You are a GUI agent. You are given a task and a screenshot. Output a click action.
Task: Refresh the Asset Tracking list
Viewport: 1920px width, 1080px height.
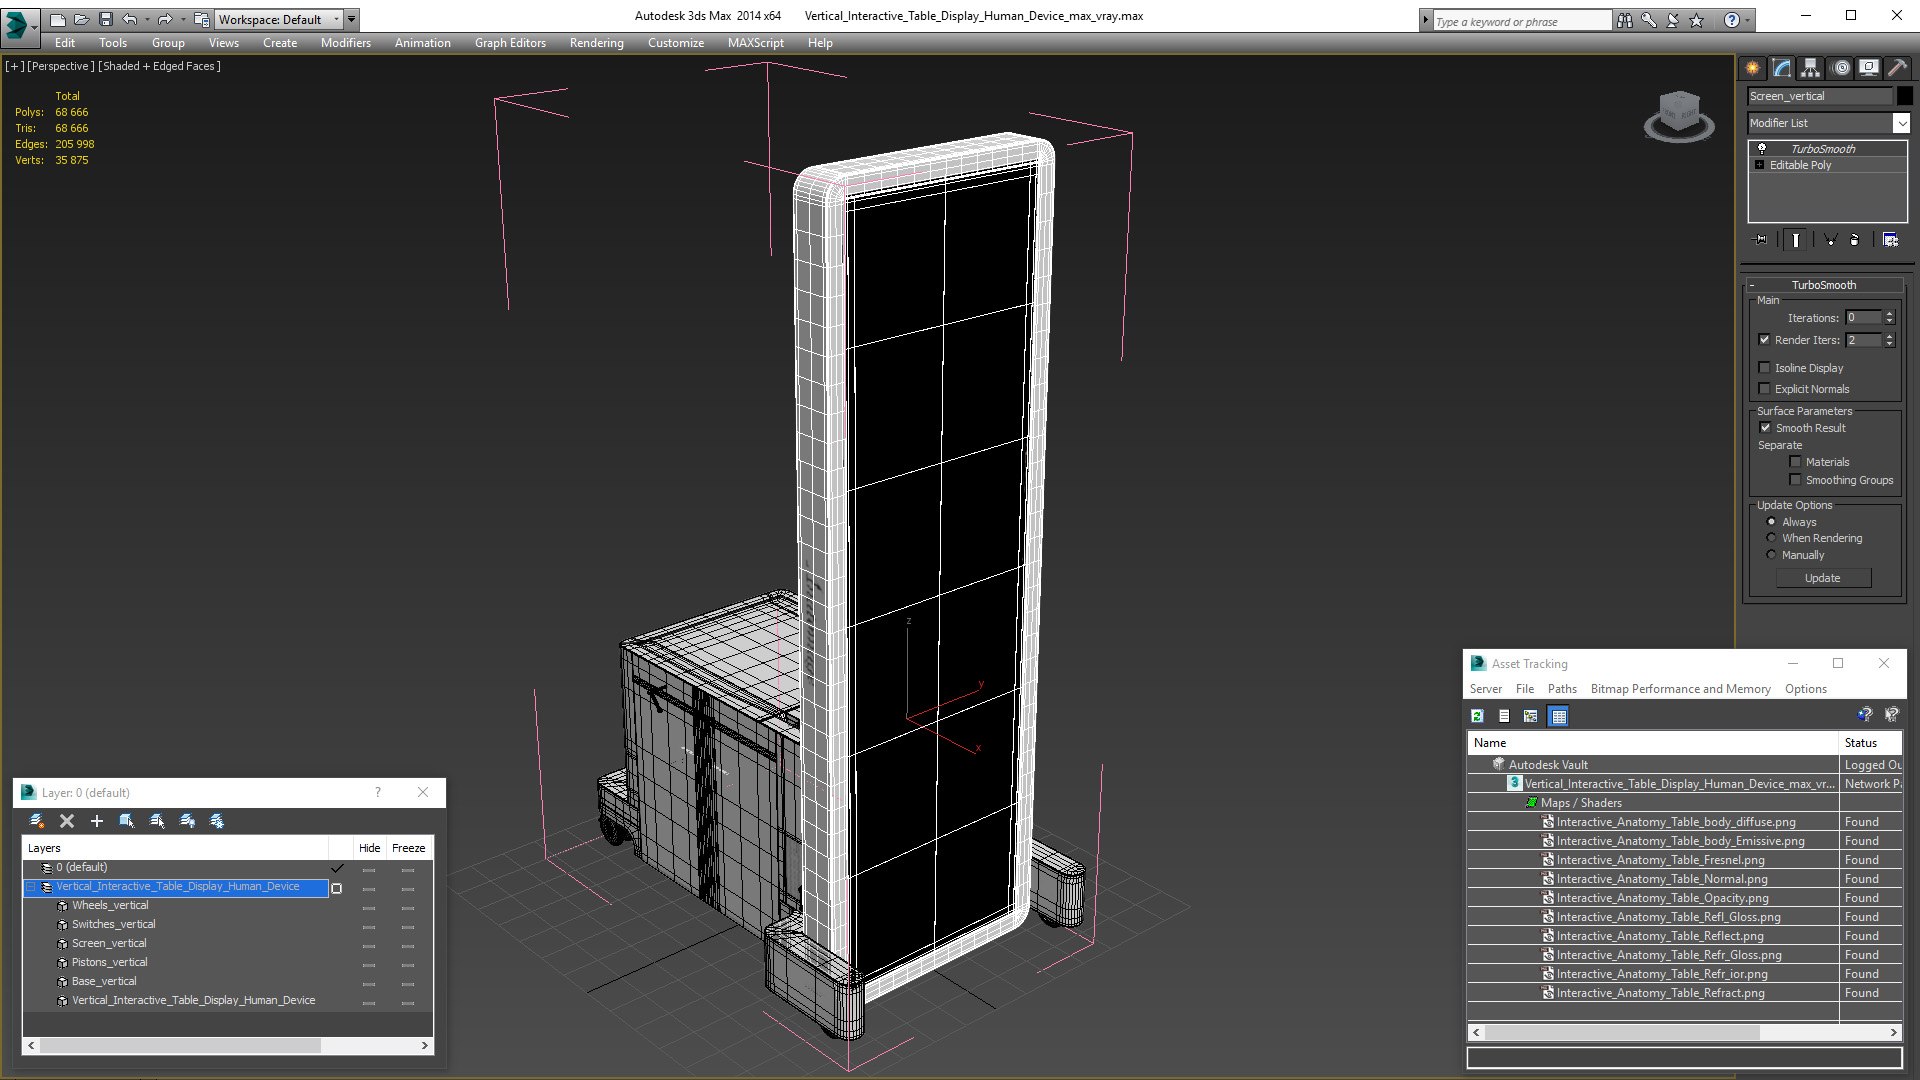1477,716
